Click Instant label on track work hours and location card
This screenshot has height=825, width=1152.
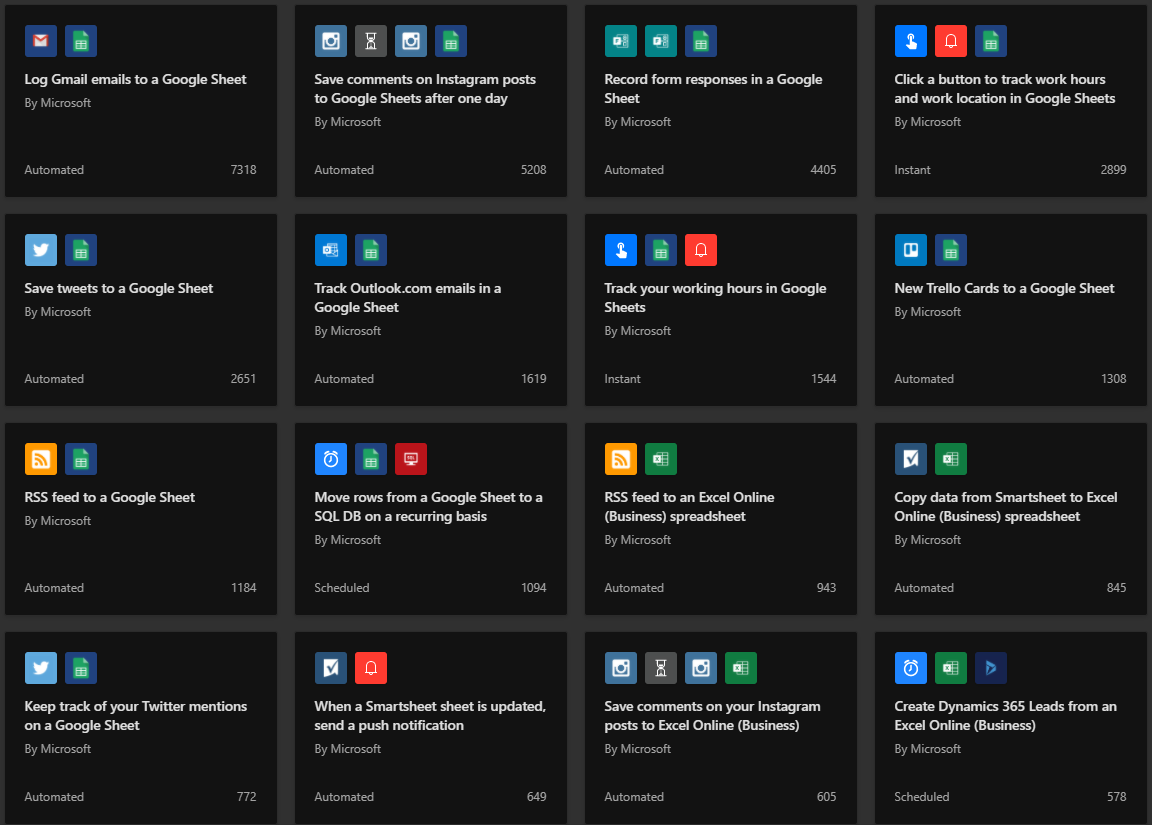pyautogui.click(x=912, y=170)
